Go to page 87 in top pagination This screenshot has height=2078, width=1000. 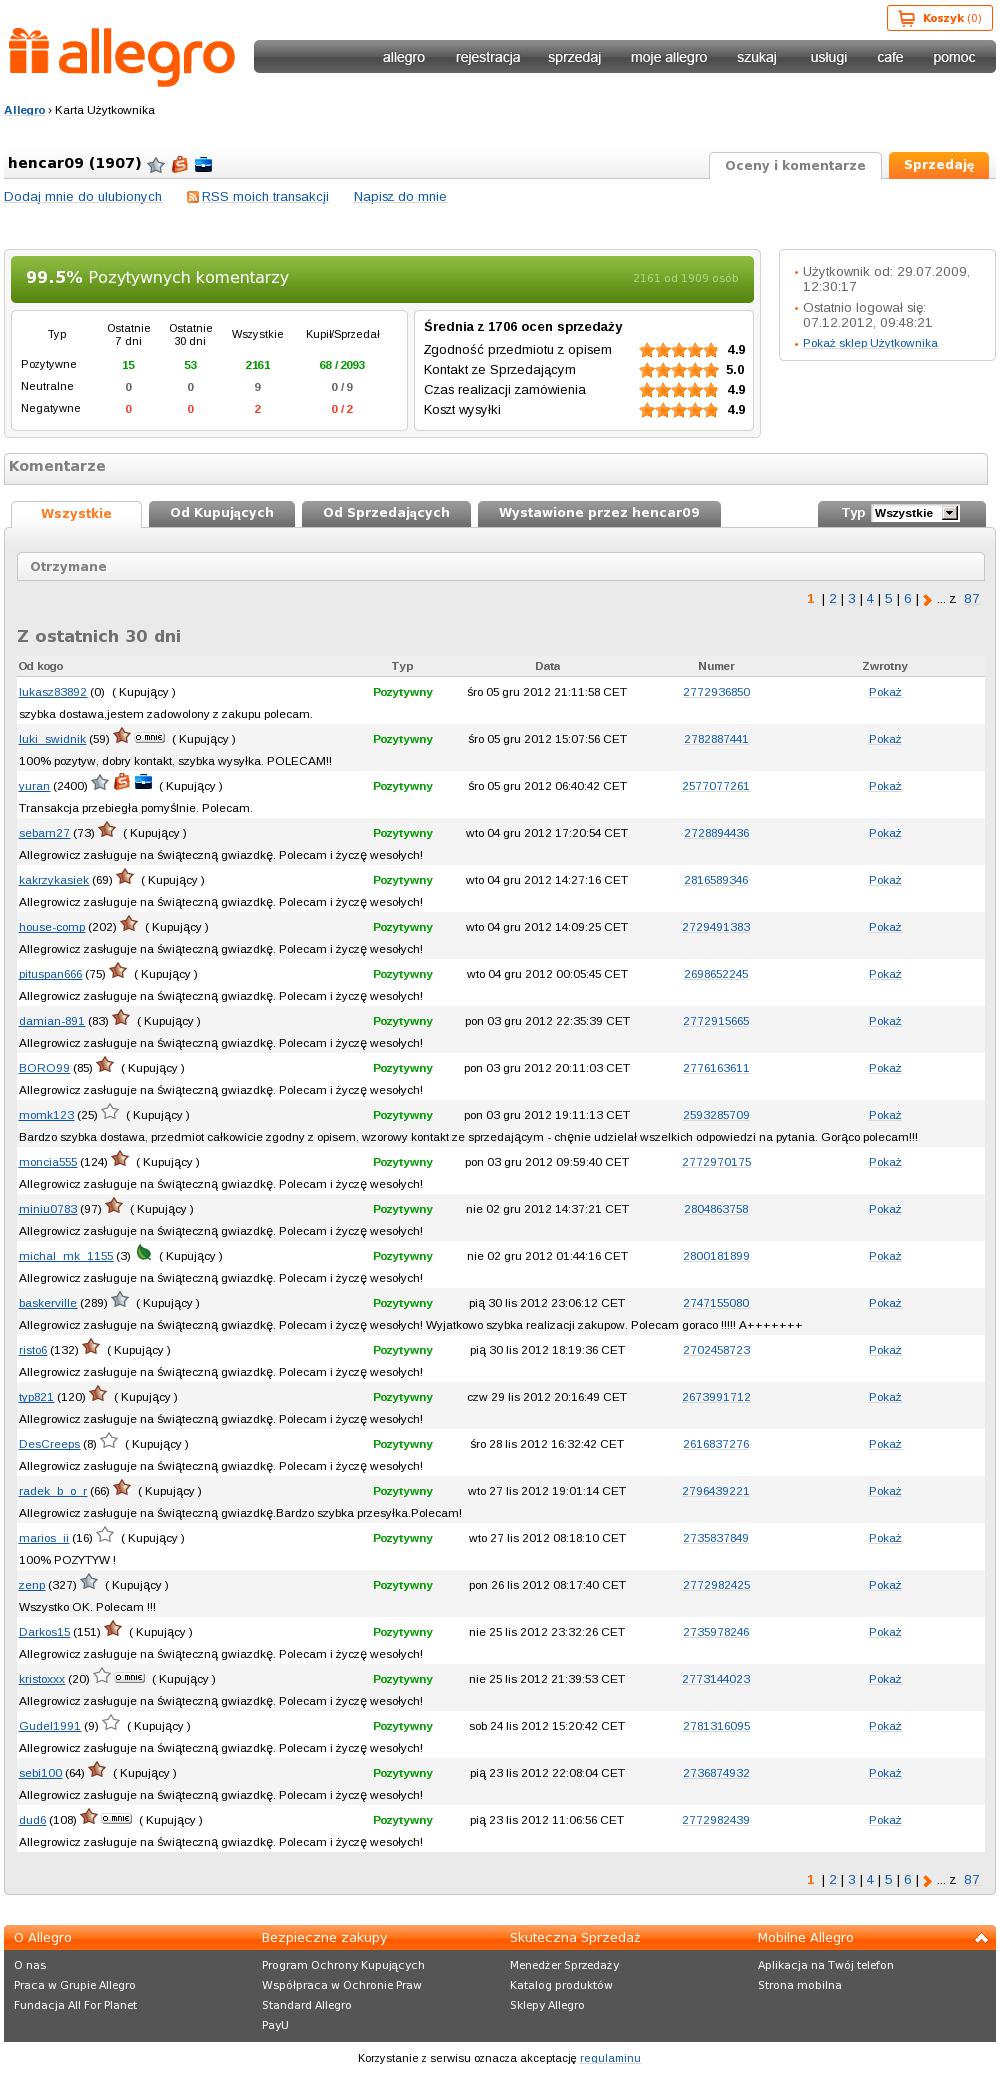[972, 599]
